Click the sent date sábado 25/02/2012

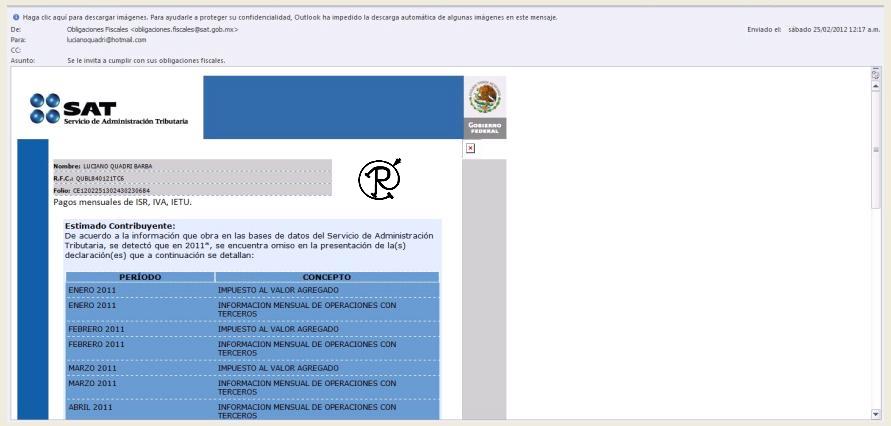(833, 30)
